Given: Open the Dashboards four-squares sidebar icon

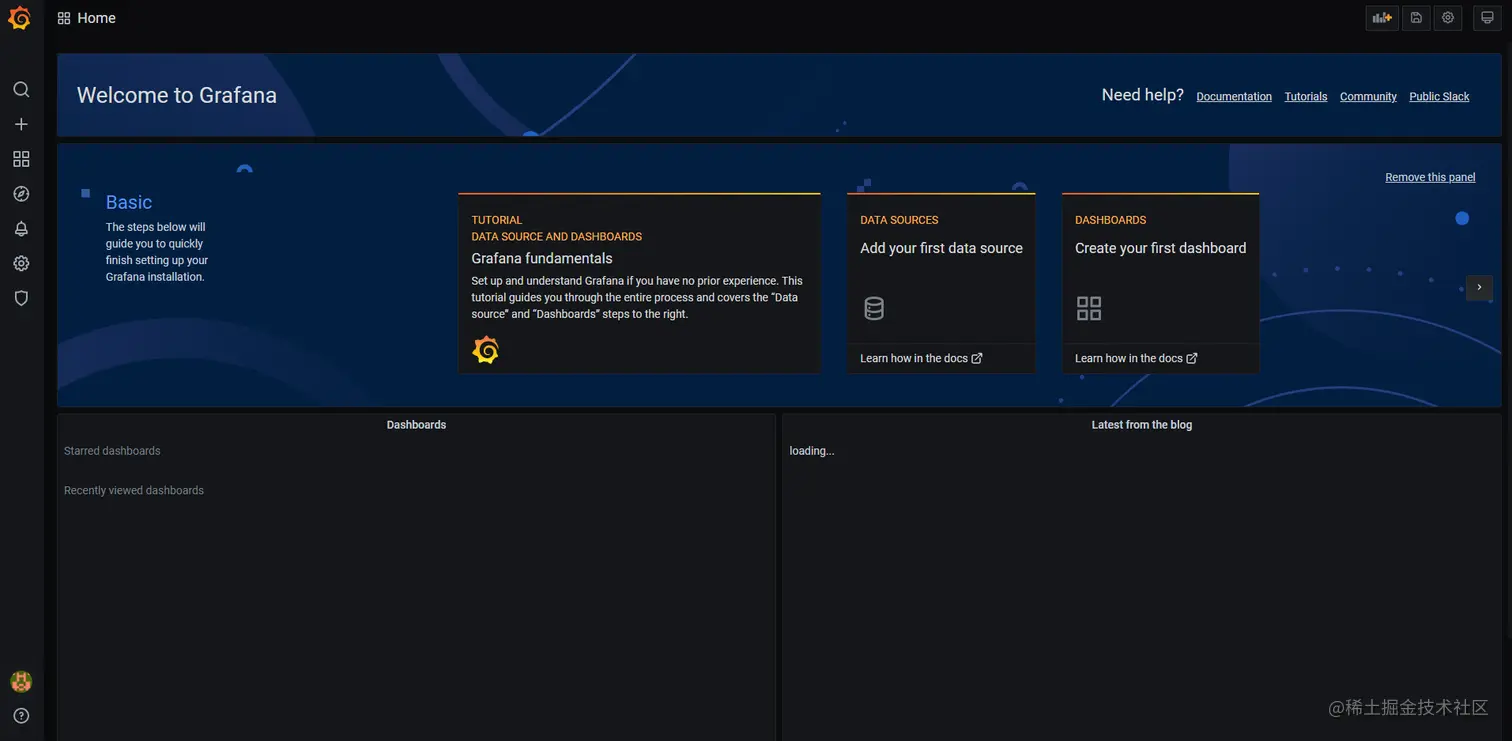Looking at the screenshot, I should coord(21,159).
